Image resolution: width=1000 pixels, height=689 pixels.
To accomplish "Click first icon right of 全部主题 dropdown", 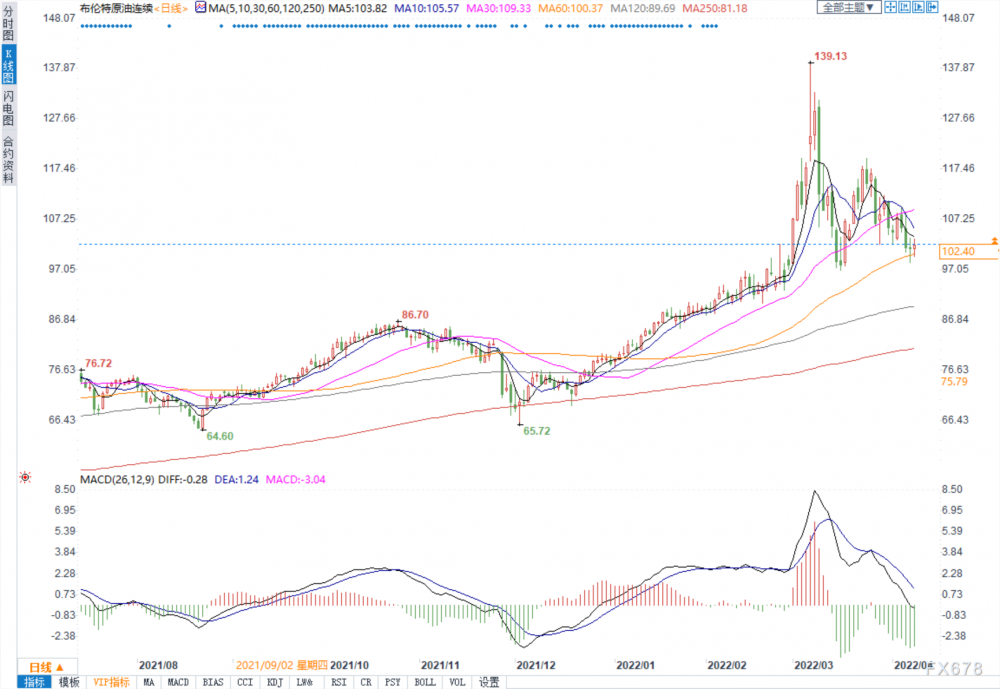I will click(892, 8).
